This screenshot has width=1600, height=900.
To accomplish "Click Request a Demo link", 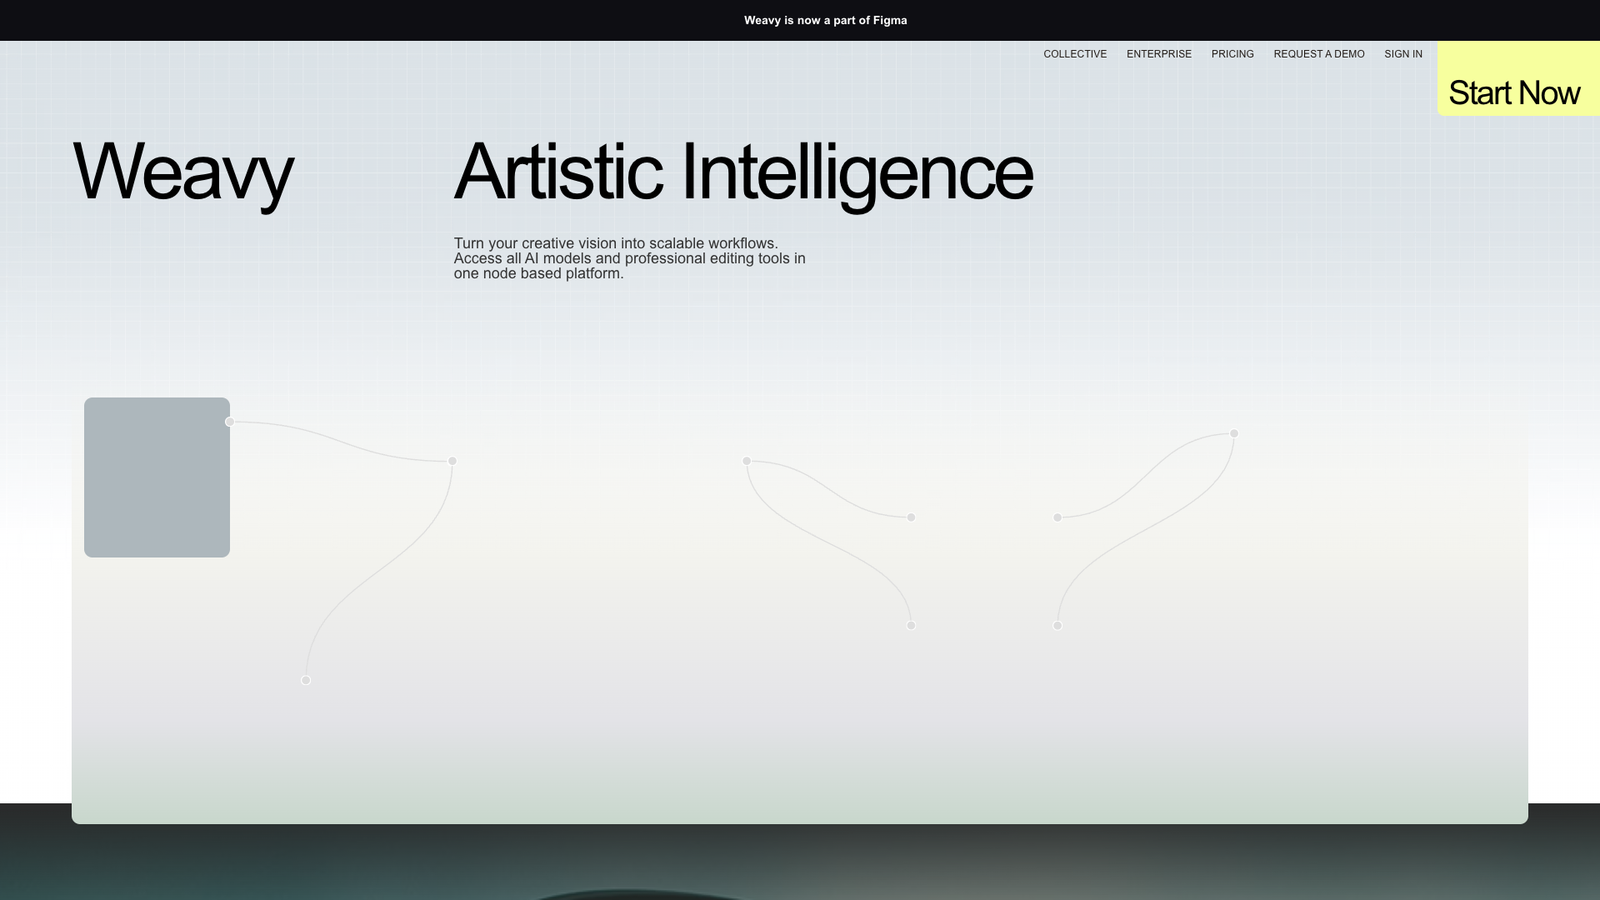I will click(x=1319, y=54).
